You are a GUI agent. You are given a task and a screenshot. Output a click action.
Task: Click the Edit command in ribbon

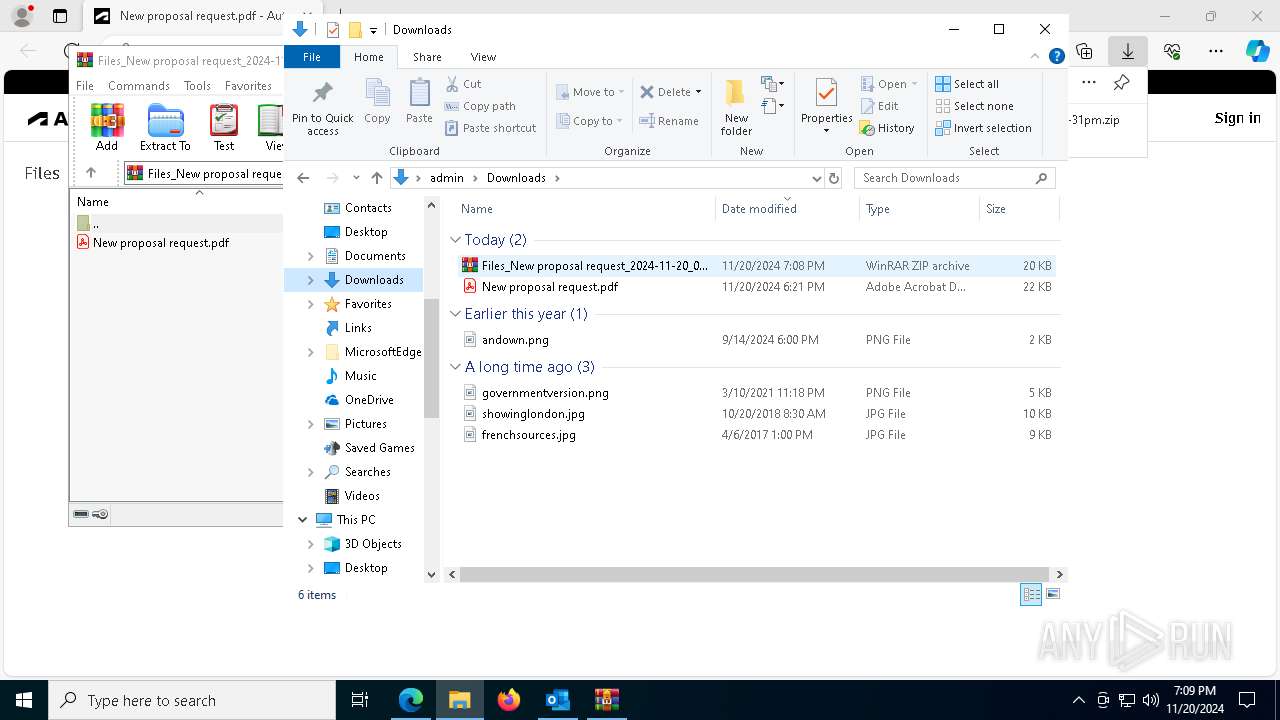(x=880, y=106)
